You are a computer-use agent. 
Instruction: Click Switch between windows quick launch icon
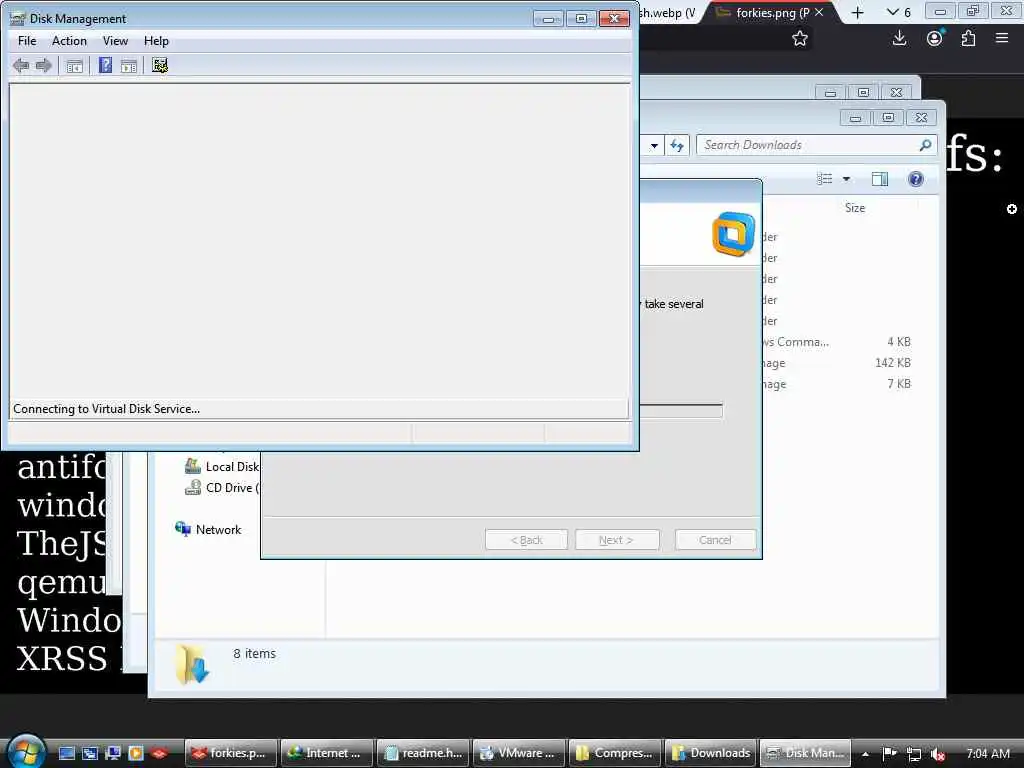[89, 753]
